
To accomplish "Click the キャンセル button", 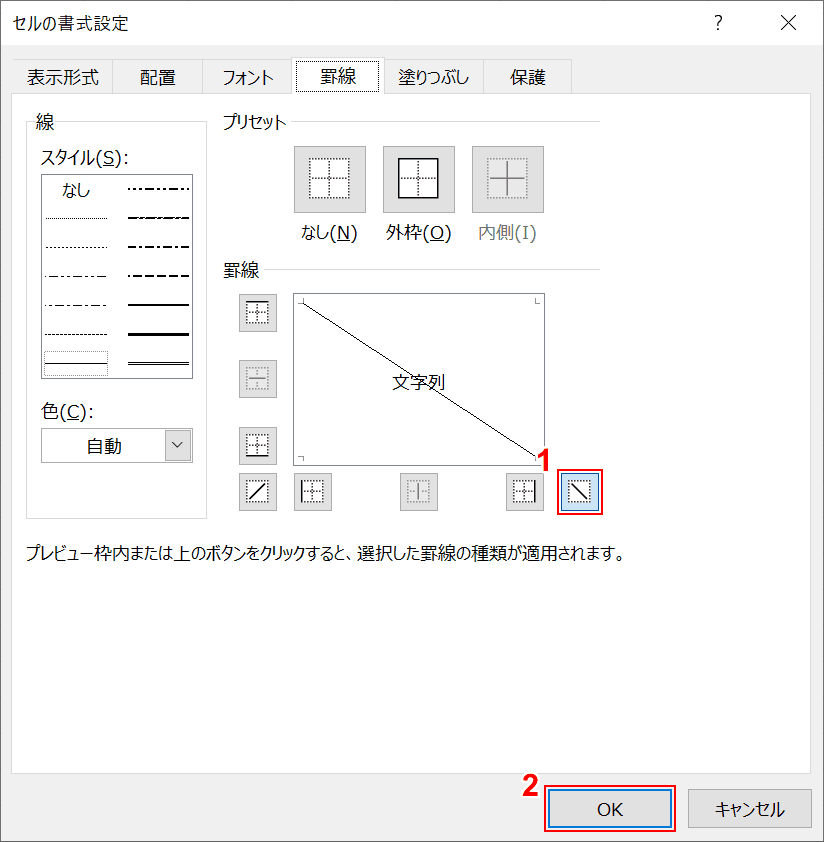I will pos(749,809).
